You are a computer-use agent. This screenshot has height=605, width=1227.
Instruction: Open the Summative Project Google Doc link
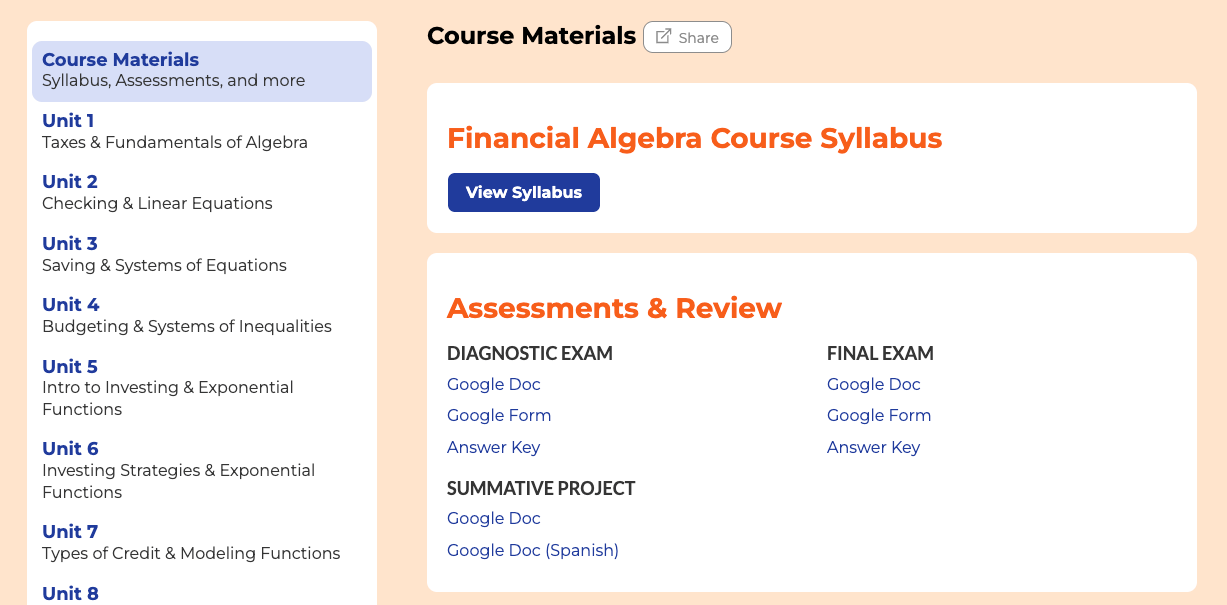click(494, 518)
